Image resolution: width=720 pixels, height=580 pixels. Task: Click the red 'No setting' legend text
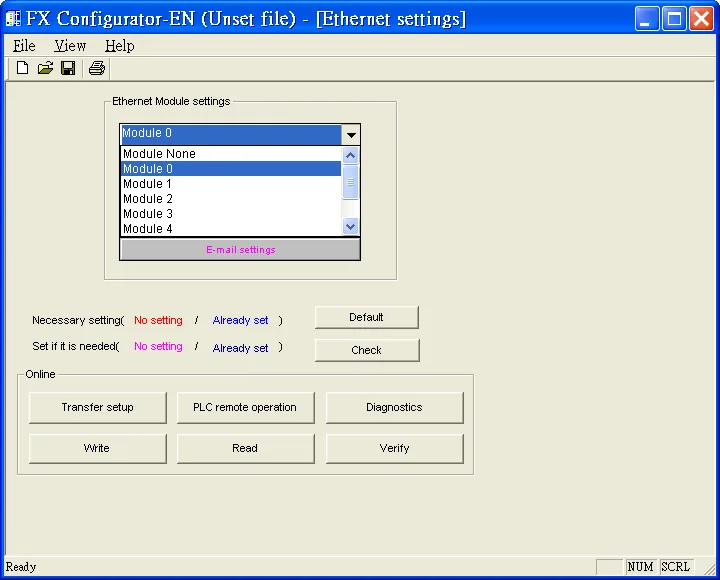coord(158,320)
